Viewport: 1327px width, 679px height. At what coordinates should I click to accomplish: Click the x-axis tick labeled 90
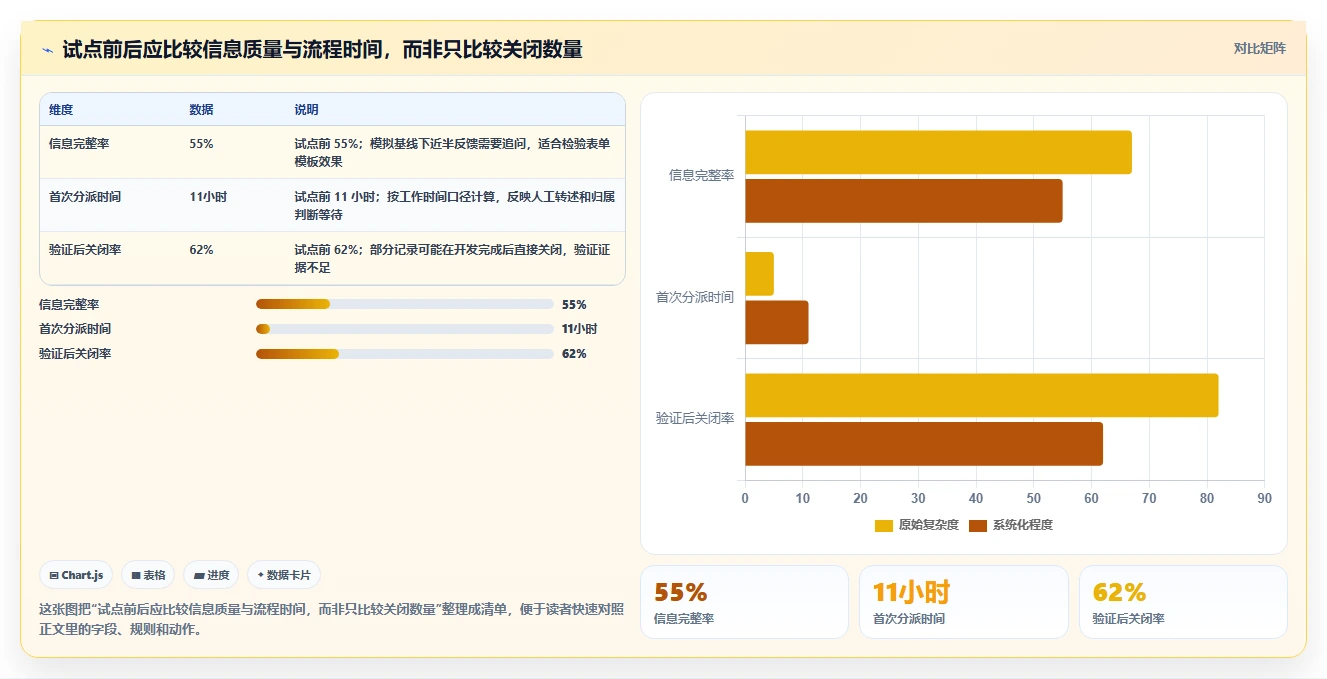coord(1265,497)
